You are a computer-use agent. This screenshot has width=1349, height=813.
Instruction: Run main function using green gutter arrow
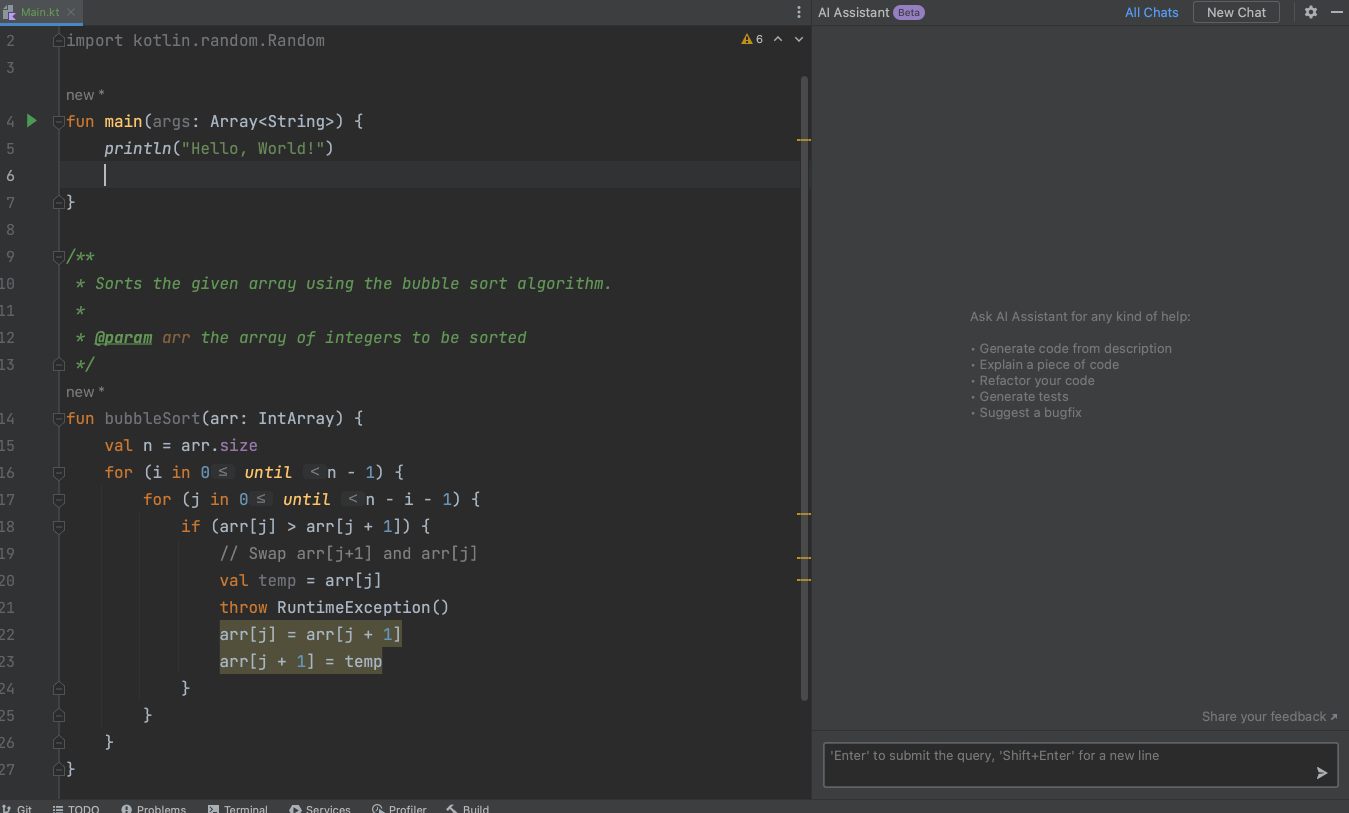point(32,121)
